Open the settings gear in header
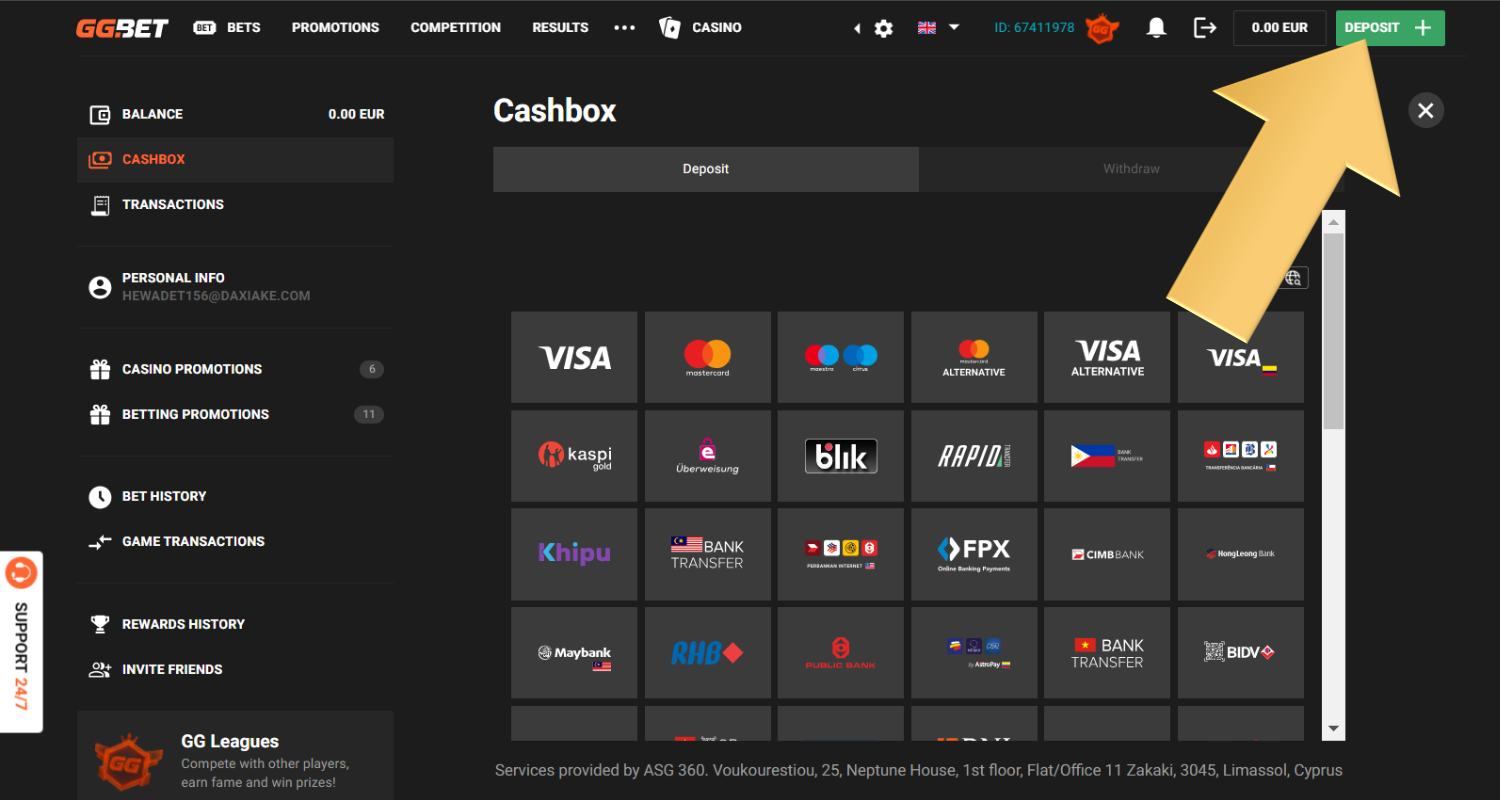 883,28
